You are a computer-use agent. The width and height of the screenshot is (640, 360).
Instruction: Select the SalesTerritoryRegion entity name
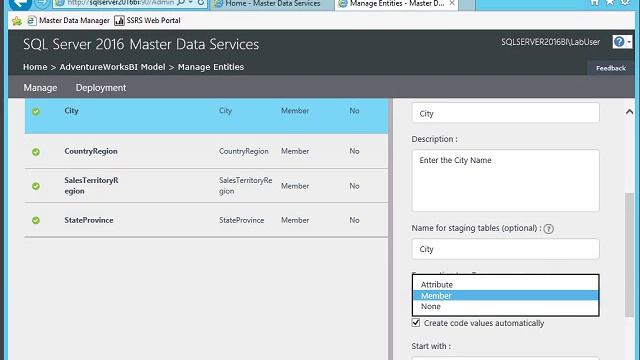coord(91,186)
